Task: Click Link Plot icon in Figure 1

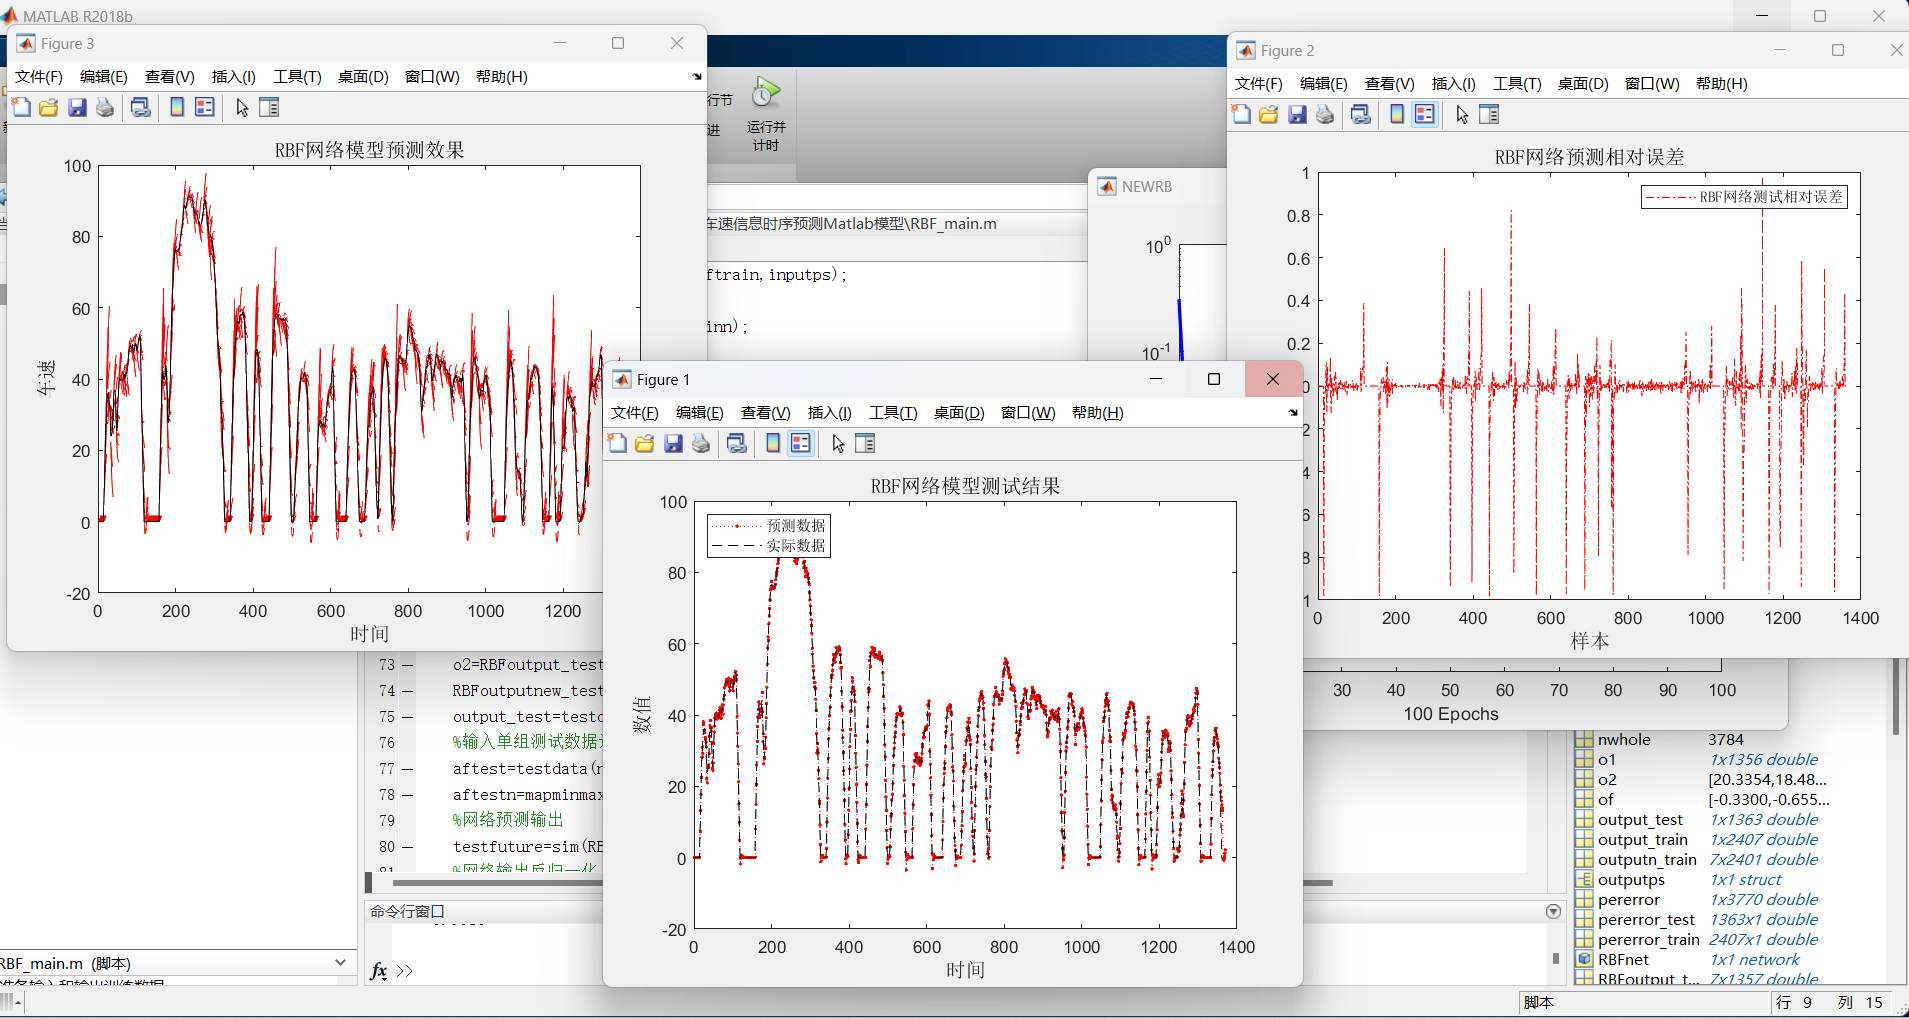Action: (737, 444)
